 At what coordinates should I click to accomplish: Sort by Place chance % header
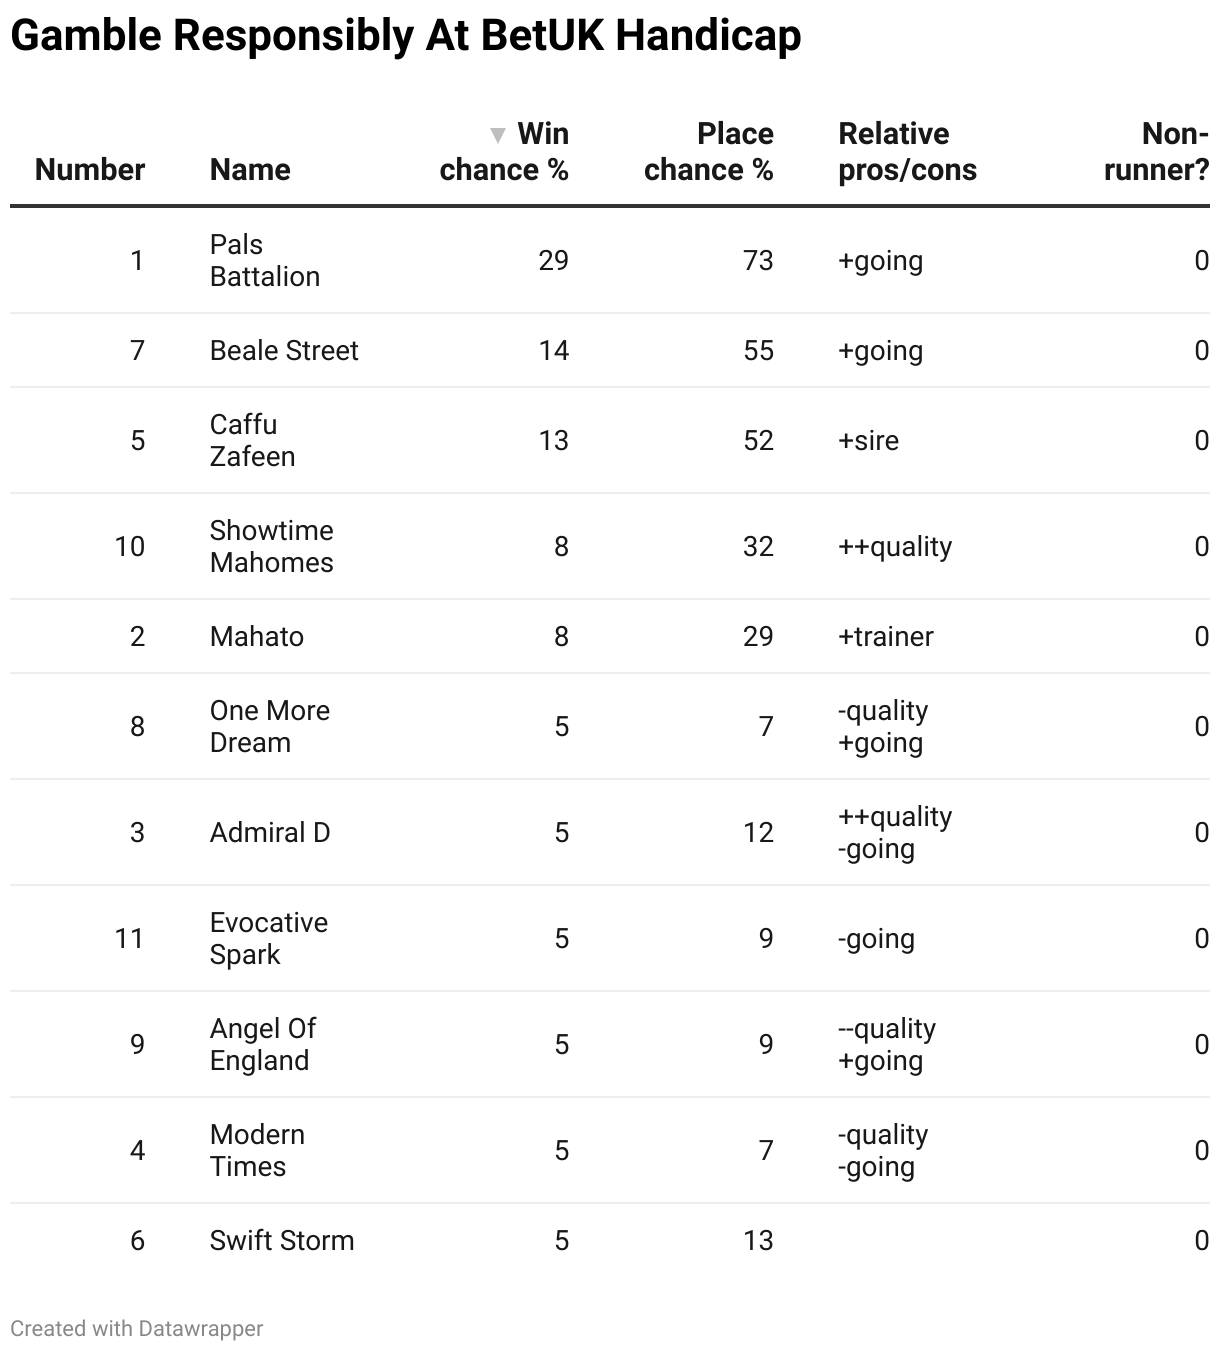(x=709, y=152)
